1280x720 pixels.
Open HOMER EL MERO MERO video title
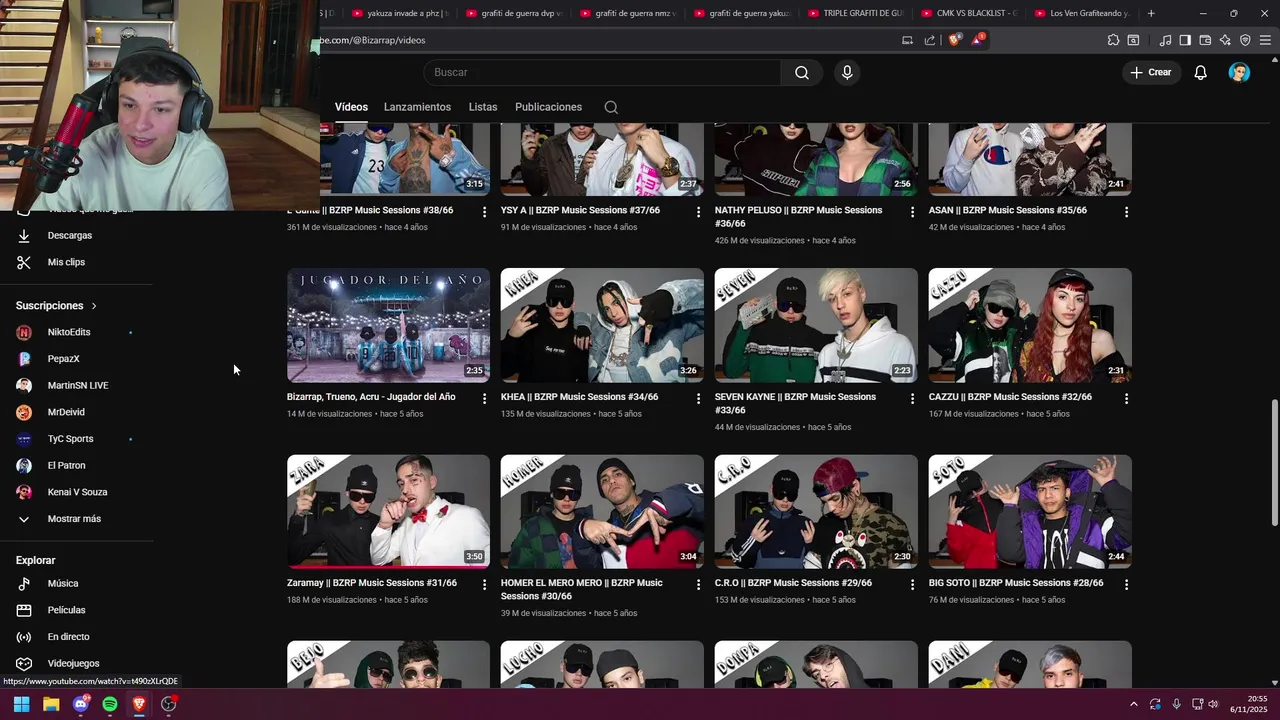click(x=582, y=590)
